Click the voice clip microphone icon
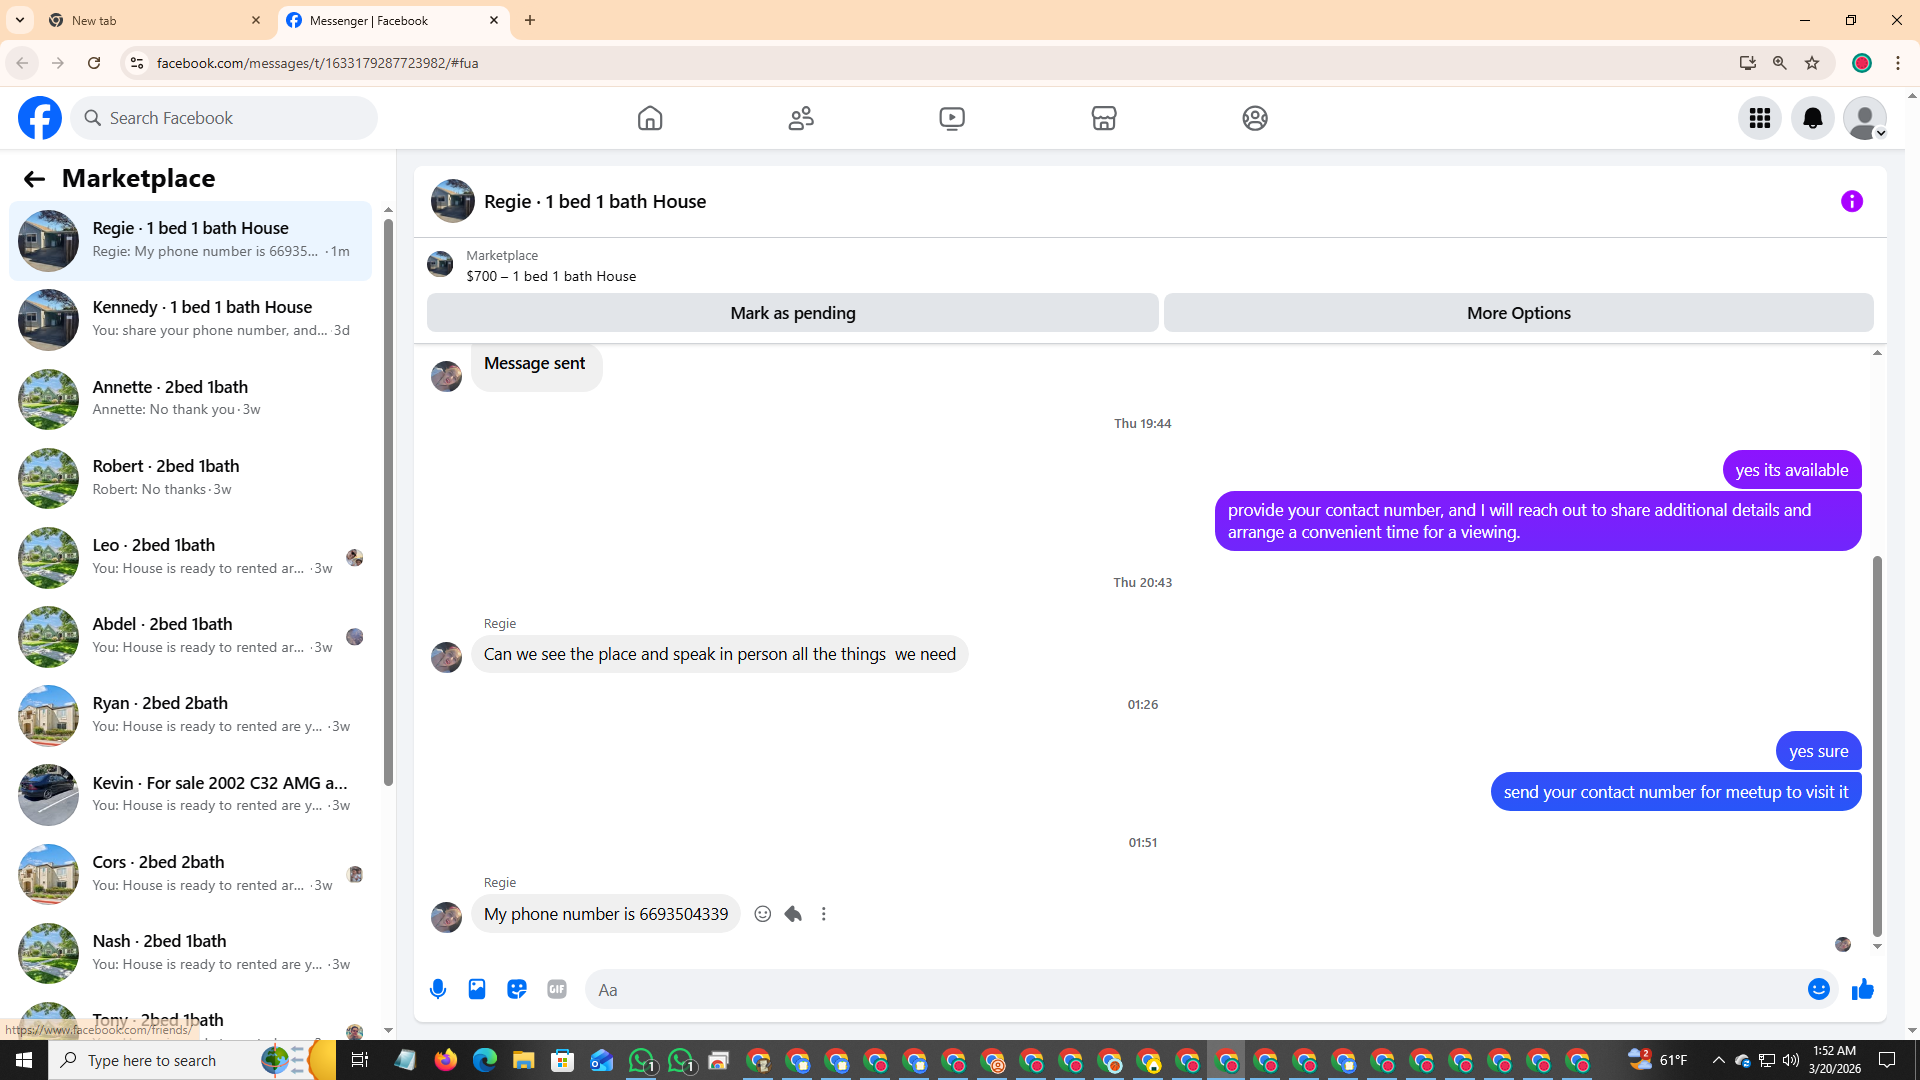The image size is (1920, 1080). point(438,989)
